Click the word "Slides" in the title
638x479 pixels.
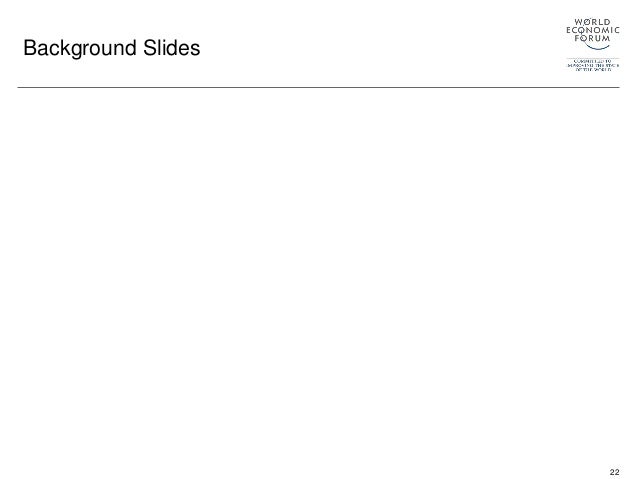click(x=172, y=48)
